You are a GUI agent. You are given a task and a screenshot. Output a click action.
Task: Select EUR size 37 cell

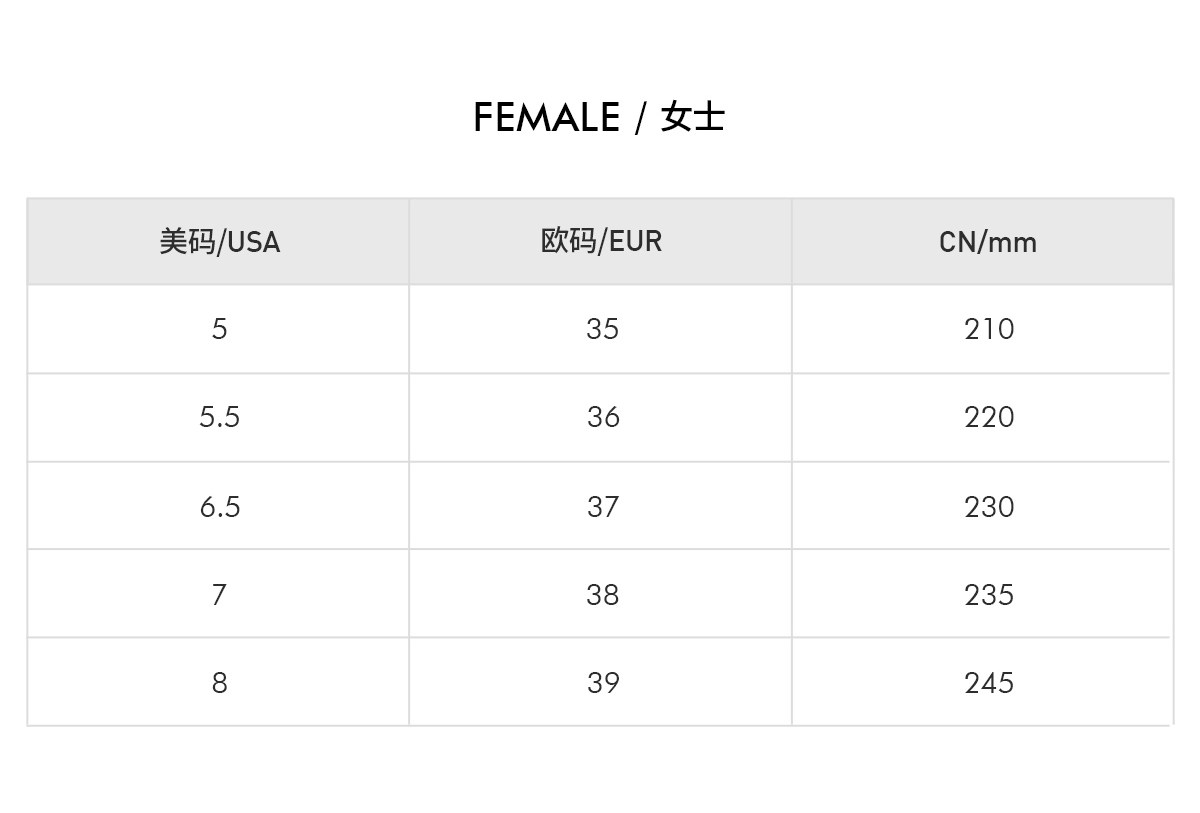(602, 506)
